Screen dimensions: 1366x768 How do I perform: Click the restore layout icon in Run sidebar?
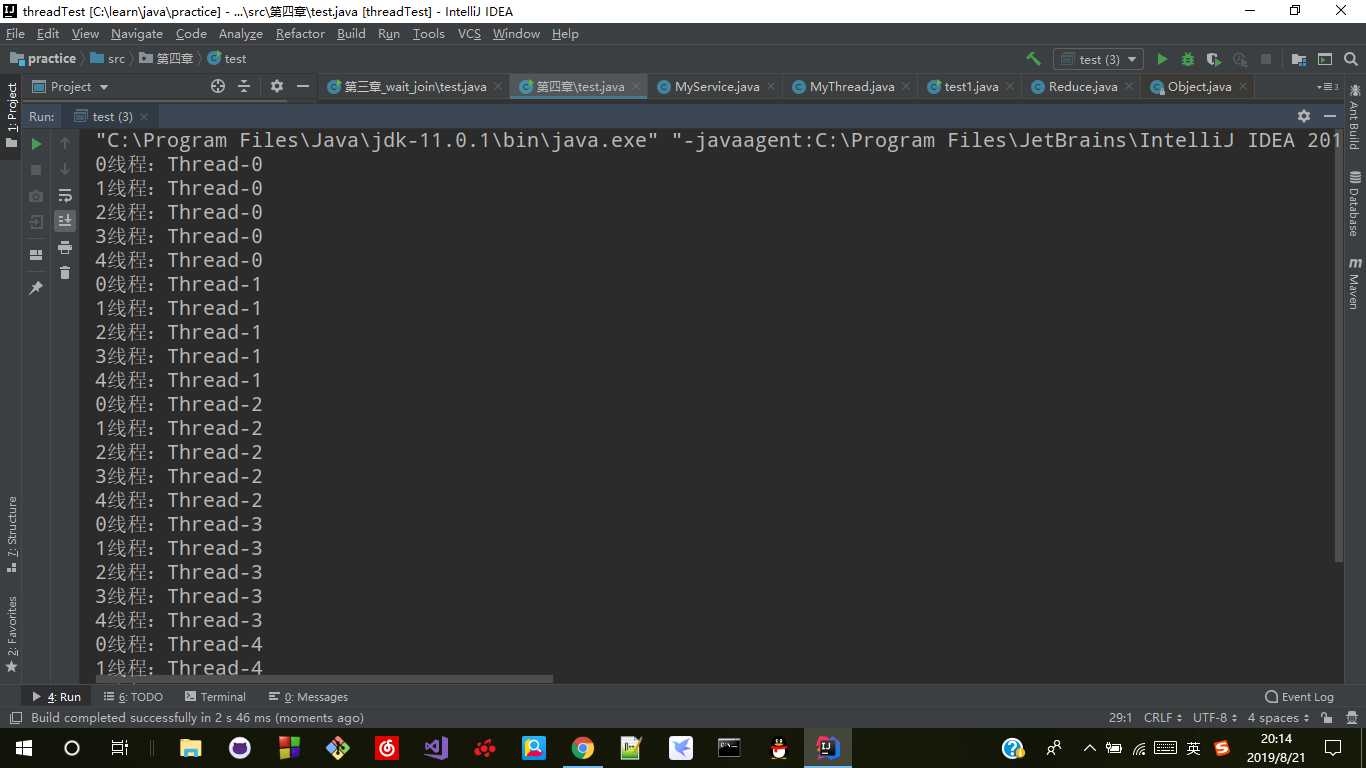tap(36, 255)
